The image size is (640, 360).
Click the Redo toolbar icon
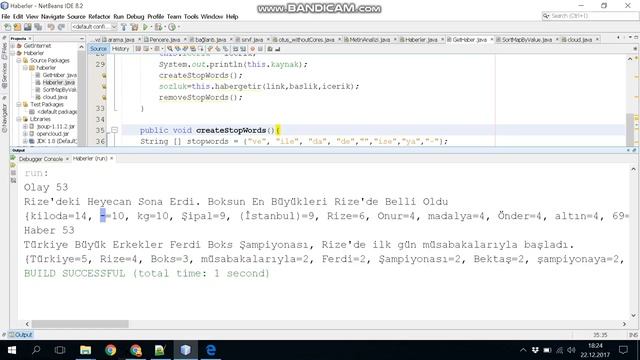[x=61, y=27]
